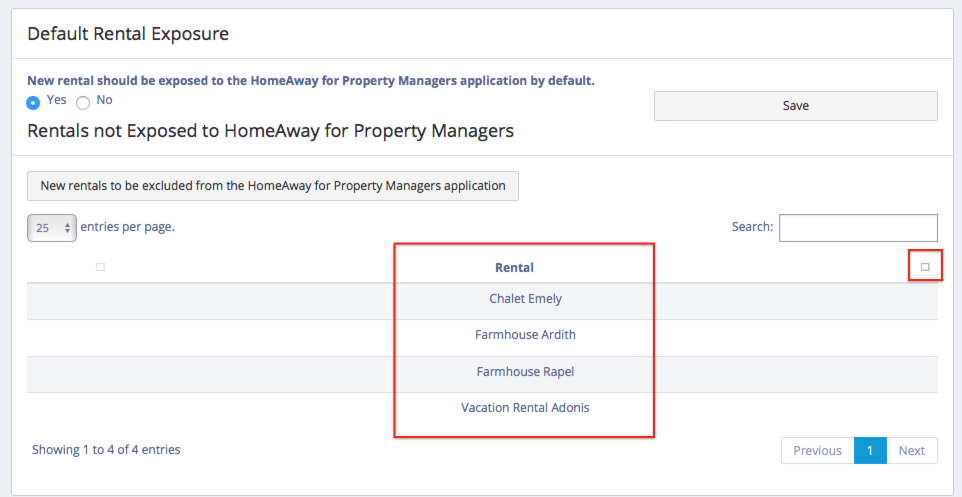Click the Default Rental Exposure panel title

(x=128, y=34)
